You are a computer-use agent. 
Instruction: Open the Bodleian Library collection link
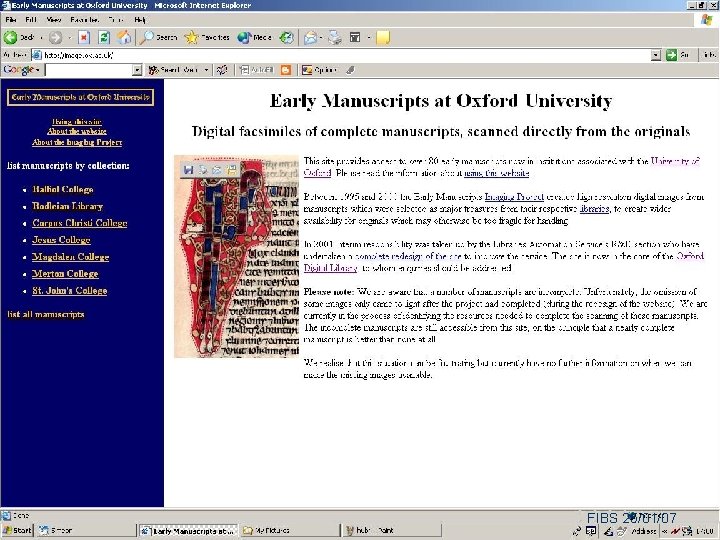(x=68, y=206)
